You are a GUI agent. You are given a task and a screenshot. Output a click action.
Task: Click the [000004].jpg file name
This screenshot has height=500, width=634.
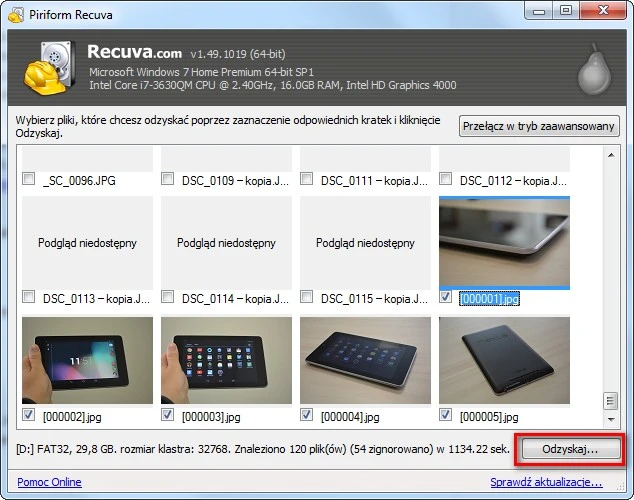[x=351, y=417]
